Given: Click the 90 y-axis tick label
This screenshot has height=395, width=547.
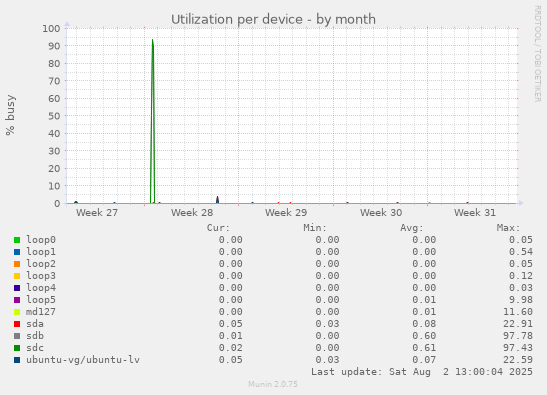Looking at the screenshot, I should pos(54,46).
